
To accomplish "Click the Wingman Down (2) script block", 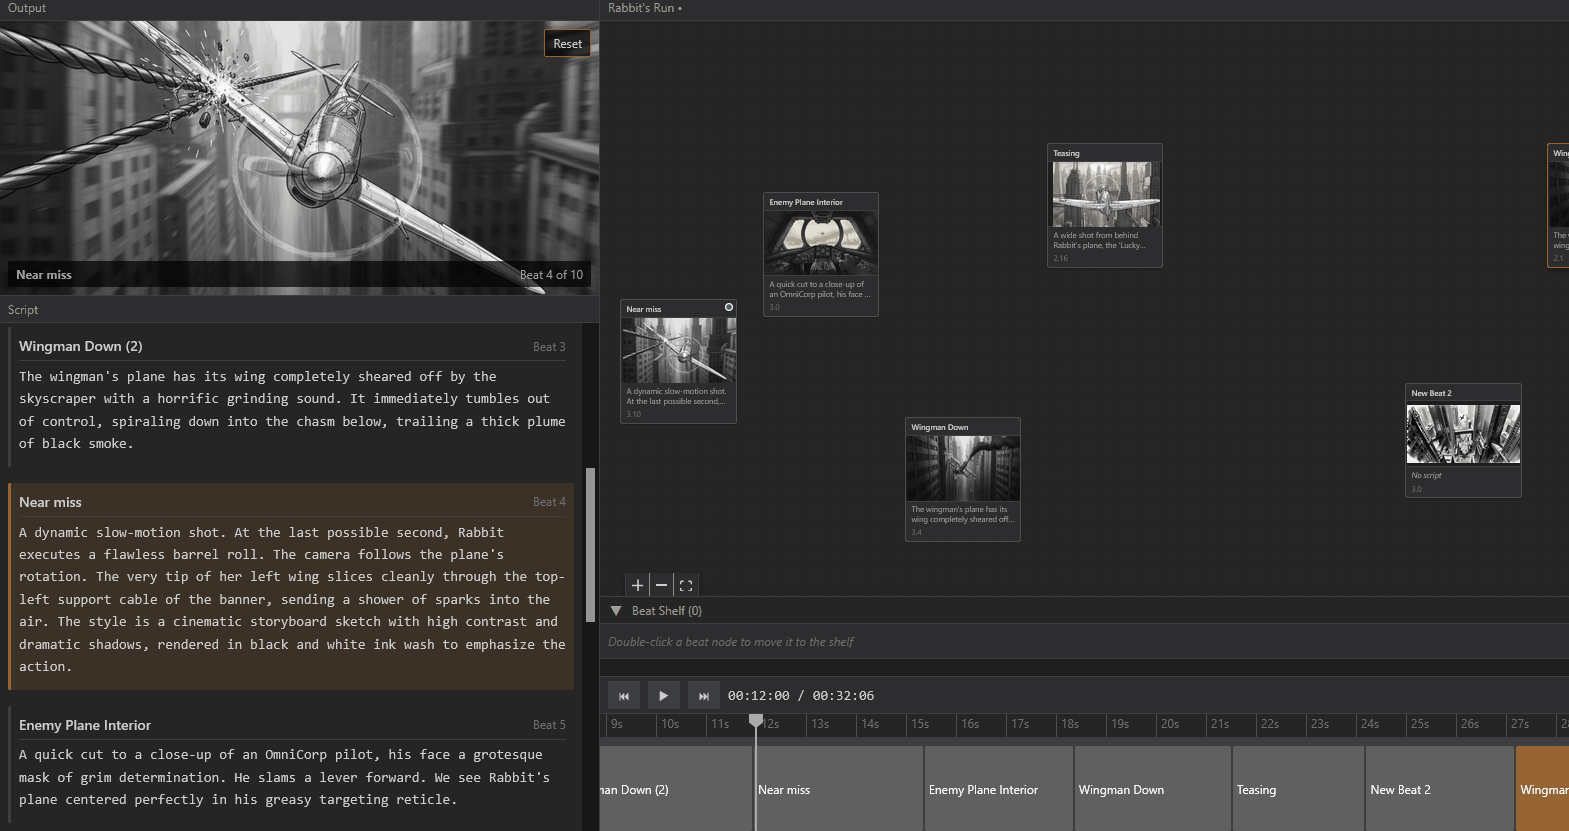I will pyautogui.click(x=291, y=397).
